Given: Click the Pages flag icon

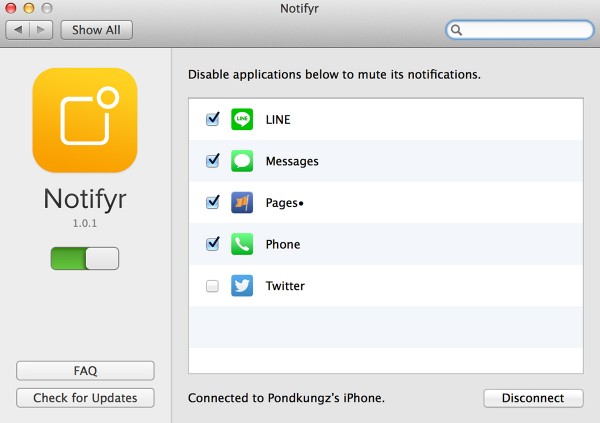Looking at the screenshot, I should point(242,203).
